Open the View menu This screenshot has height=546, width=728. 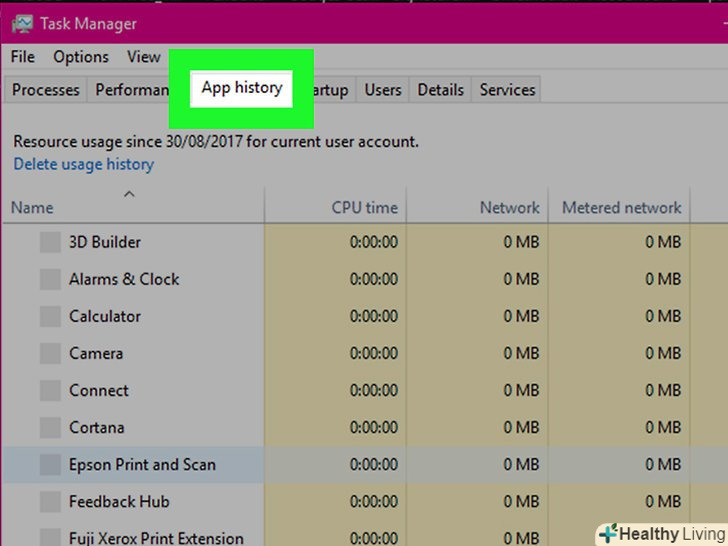[144, 57]
